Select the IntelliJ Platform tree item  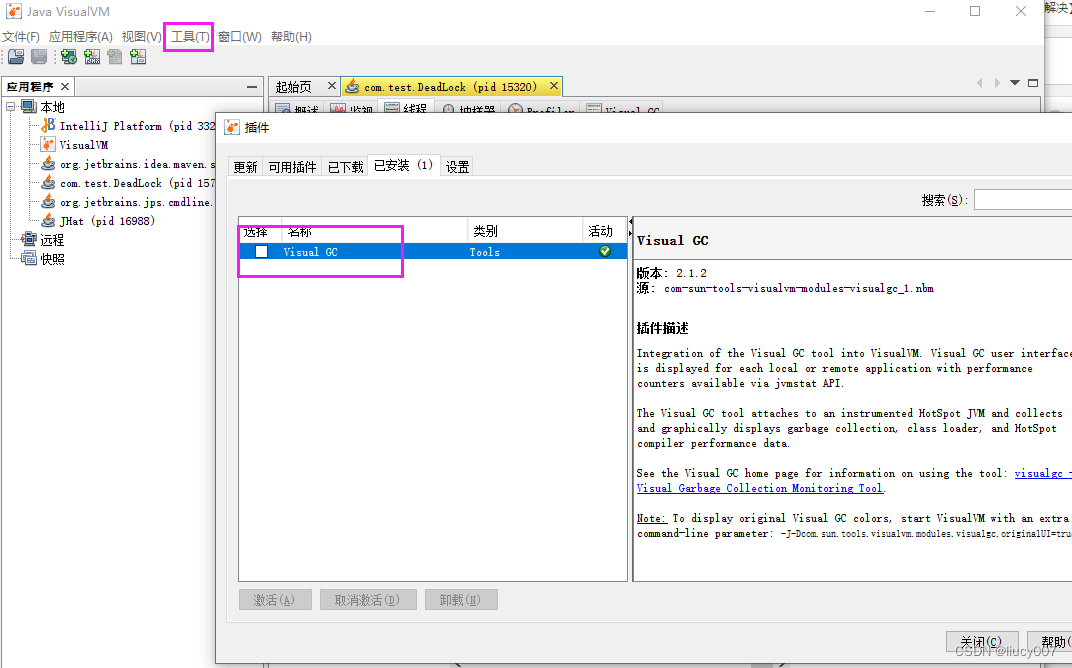click(137, 126)
